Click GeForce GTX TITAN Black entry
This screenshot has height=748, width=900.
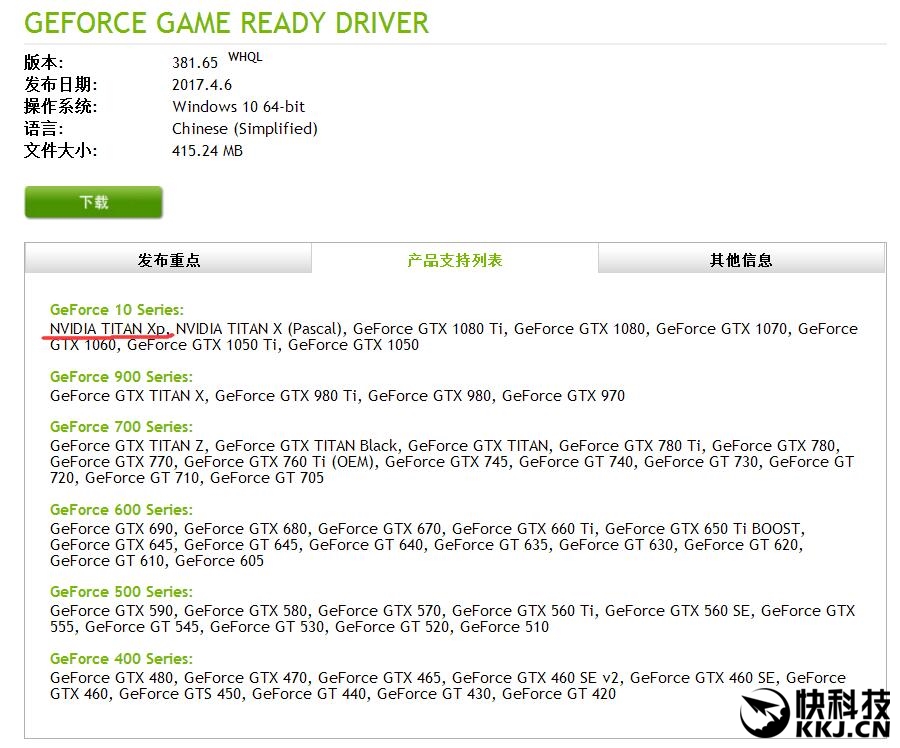[306, 445]
